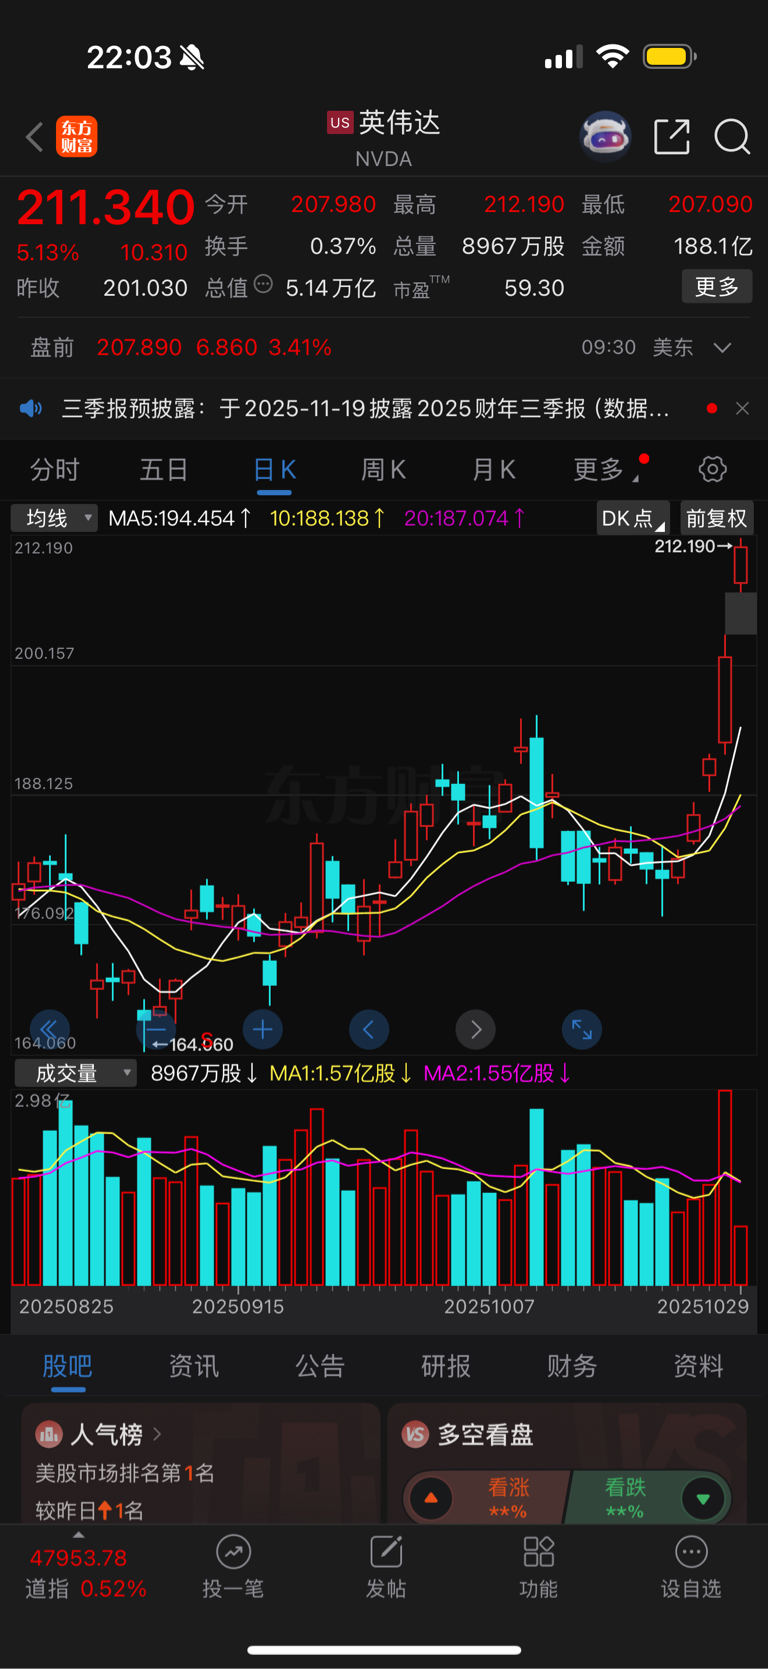
Task: Jump to earliest with double-left arrow
Action: point(49,1029)
